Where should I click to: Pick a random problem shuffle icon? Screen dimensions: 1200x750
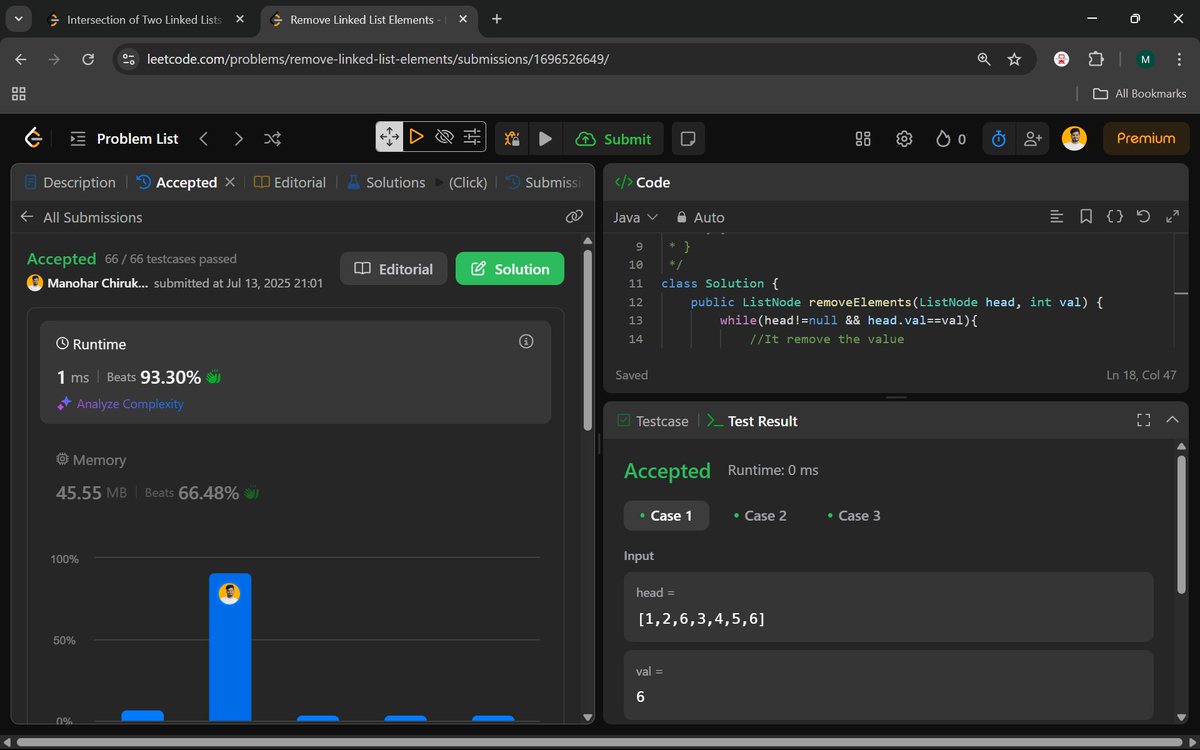coord(272,139)
